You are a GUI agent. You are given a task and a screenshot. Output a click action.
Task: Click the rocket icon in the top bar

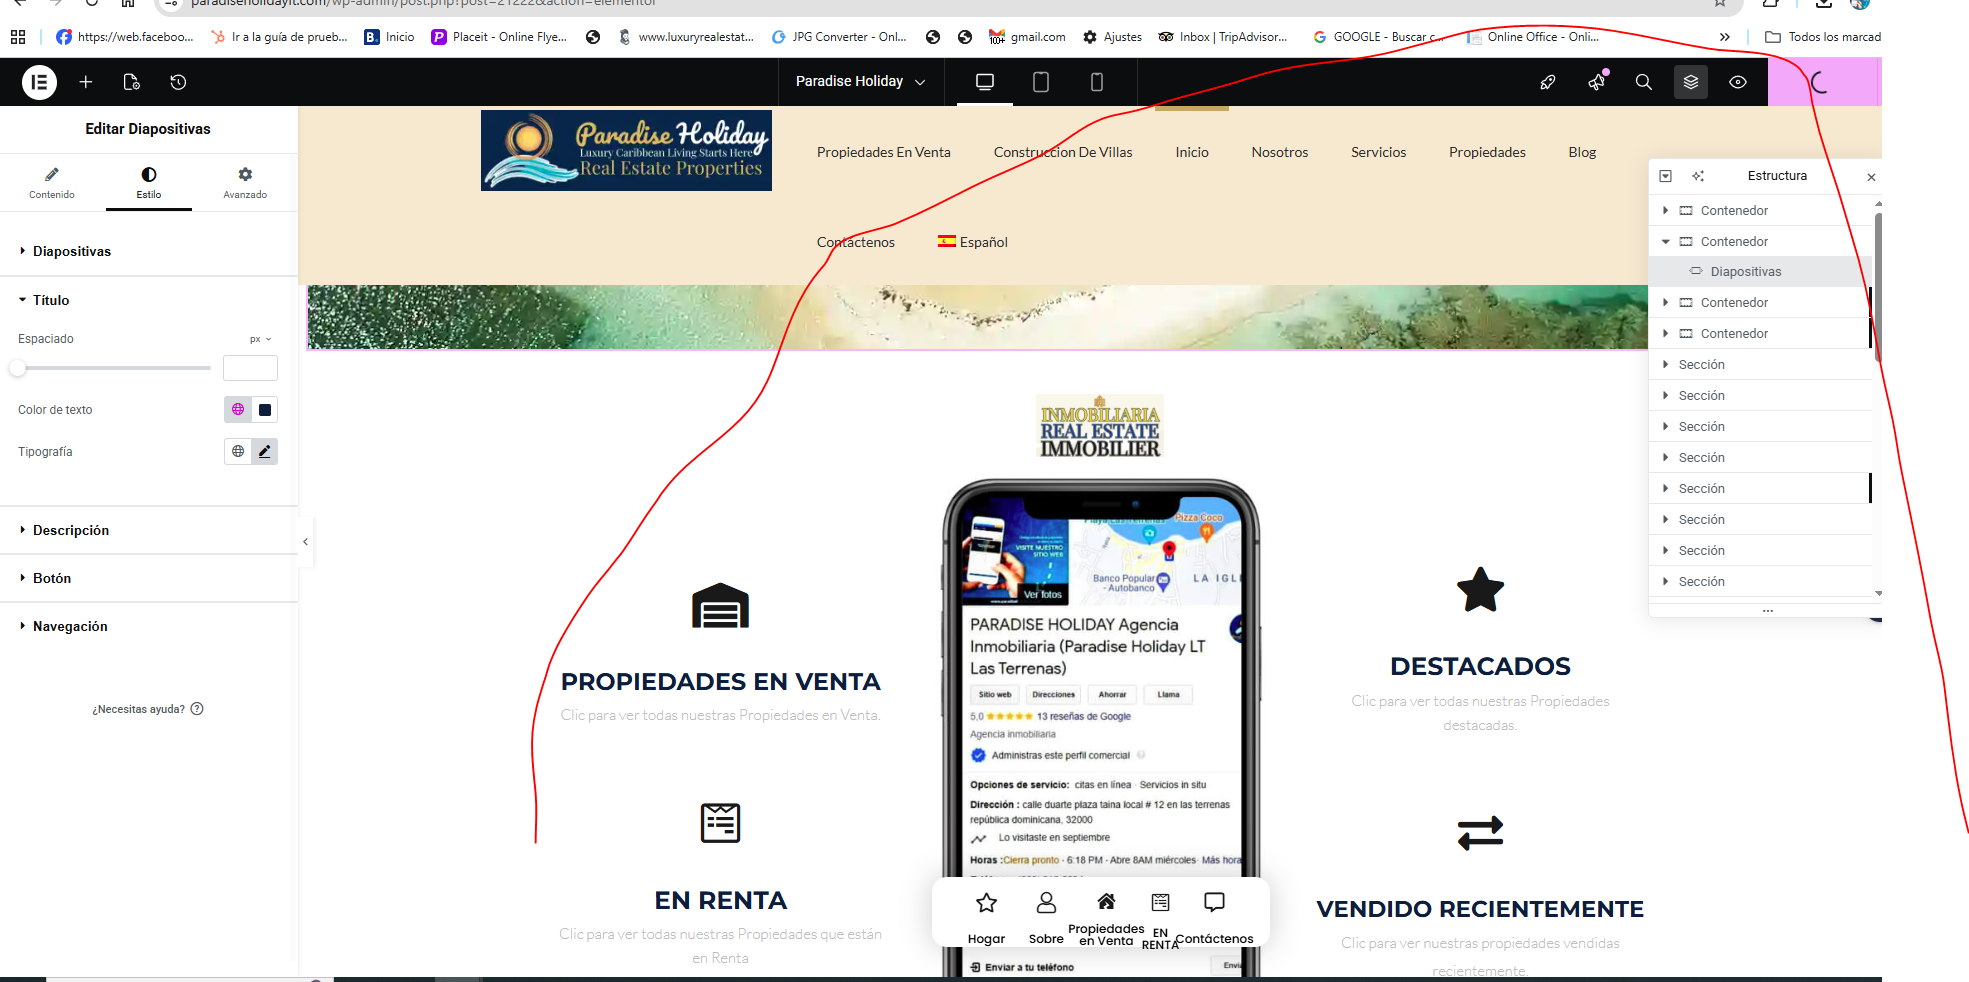(1548, 82)
